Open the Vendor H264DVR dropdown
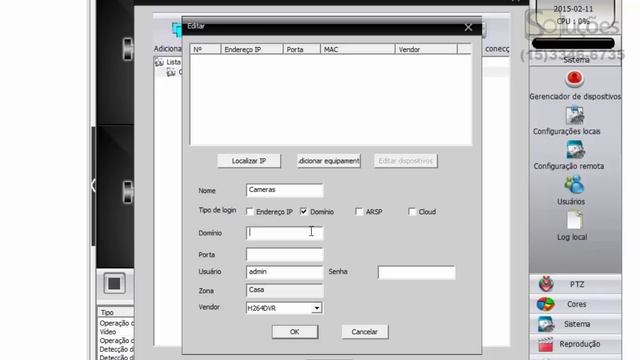640x360 pixels. (x=317, y=308)
